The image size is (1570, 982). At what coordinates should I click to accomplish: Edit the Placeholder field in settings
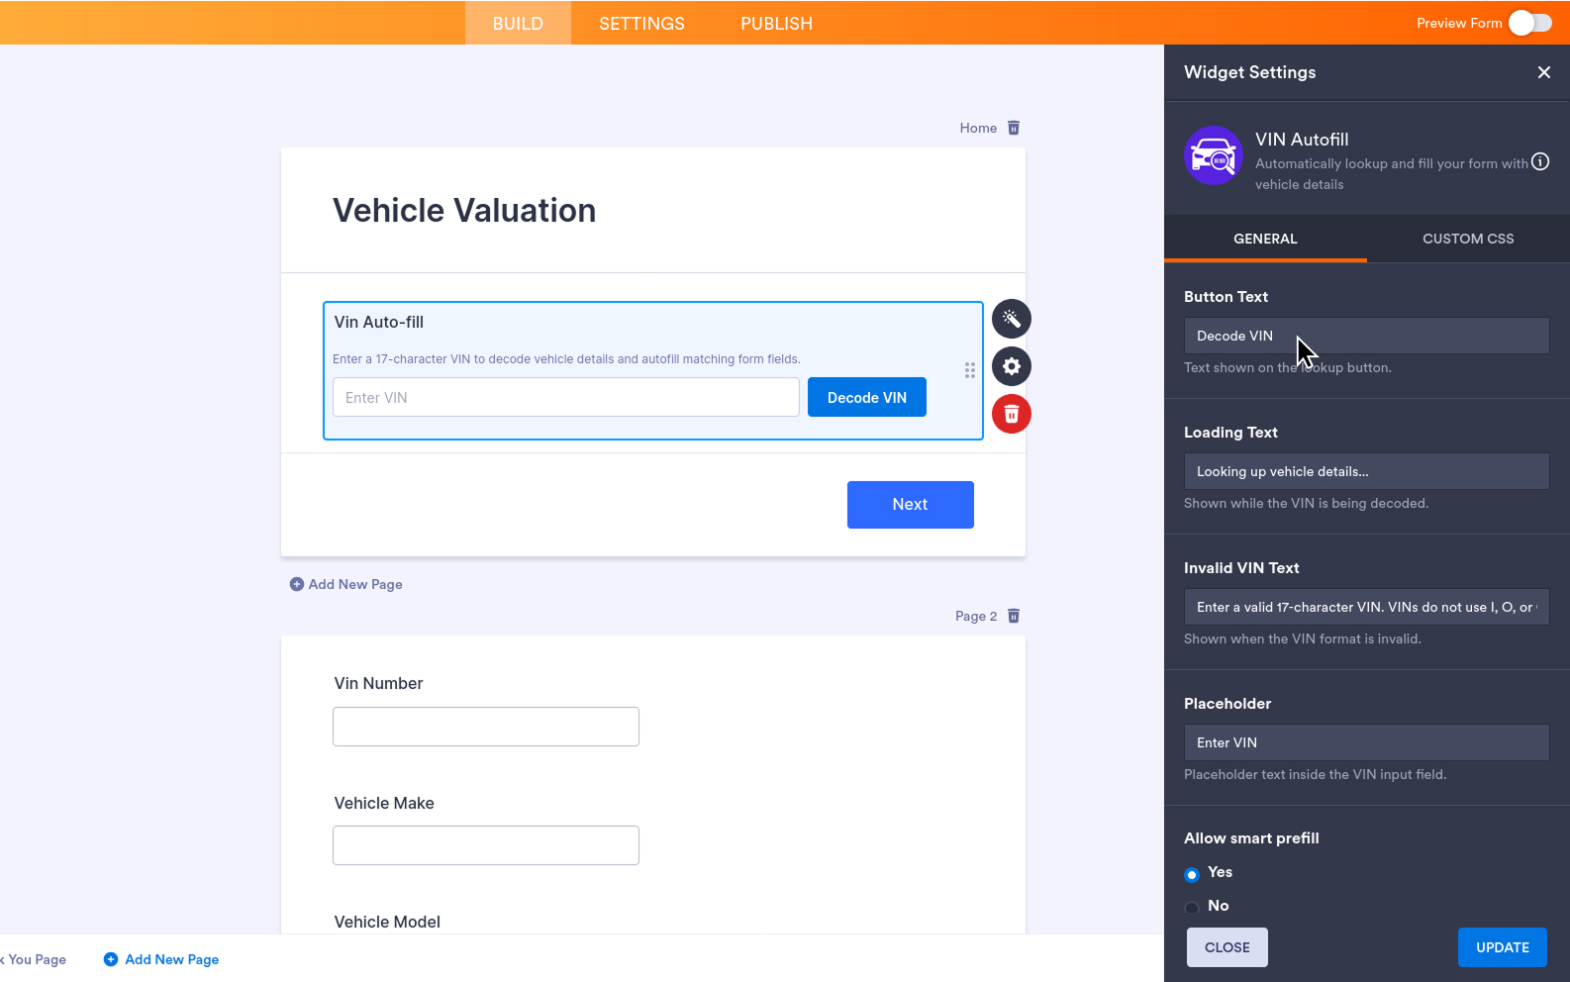[1366, 742]
